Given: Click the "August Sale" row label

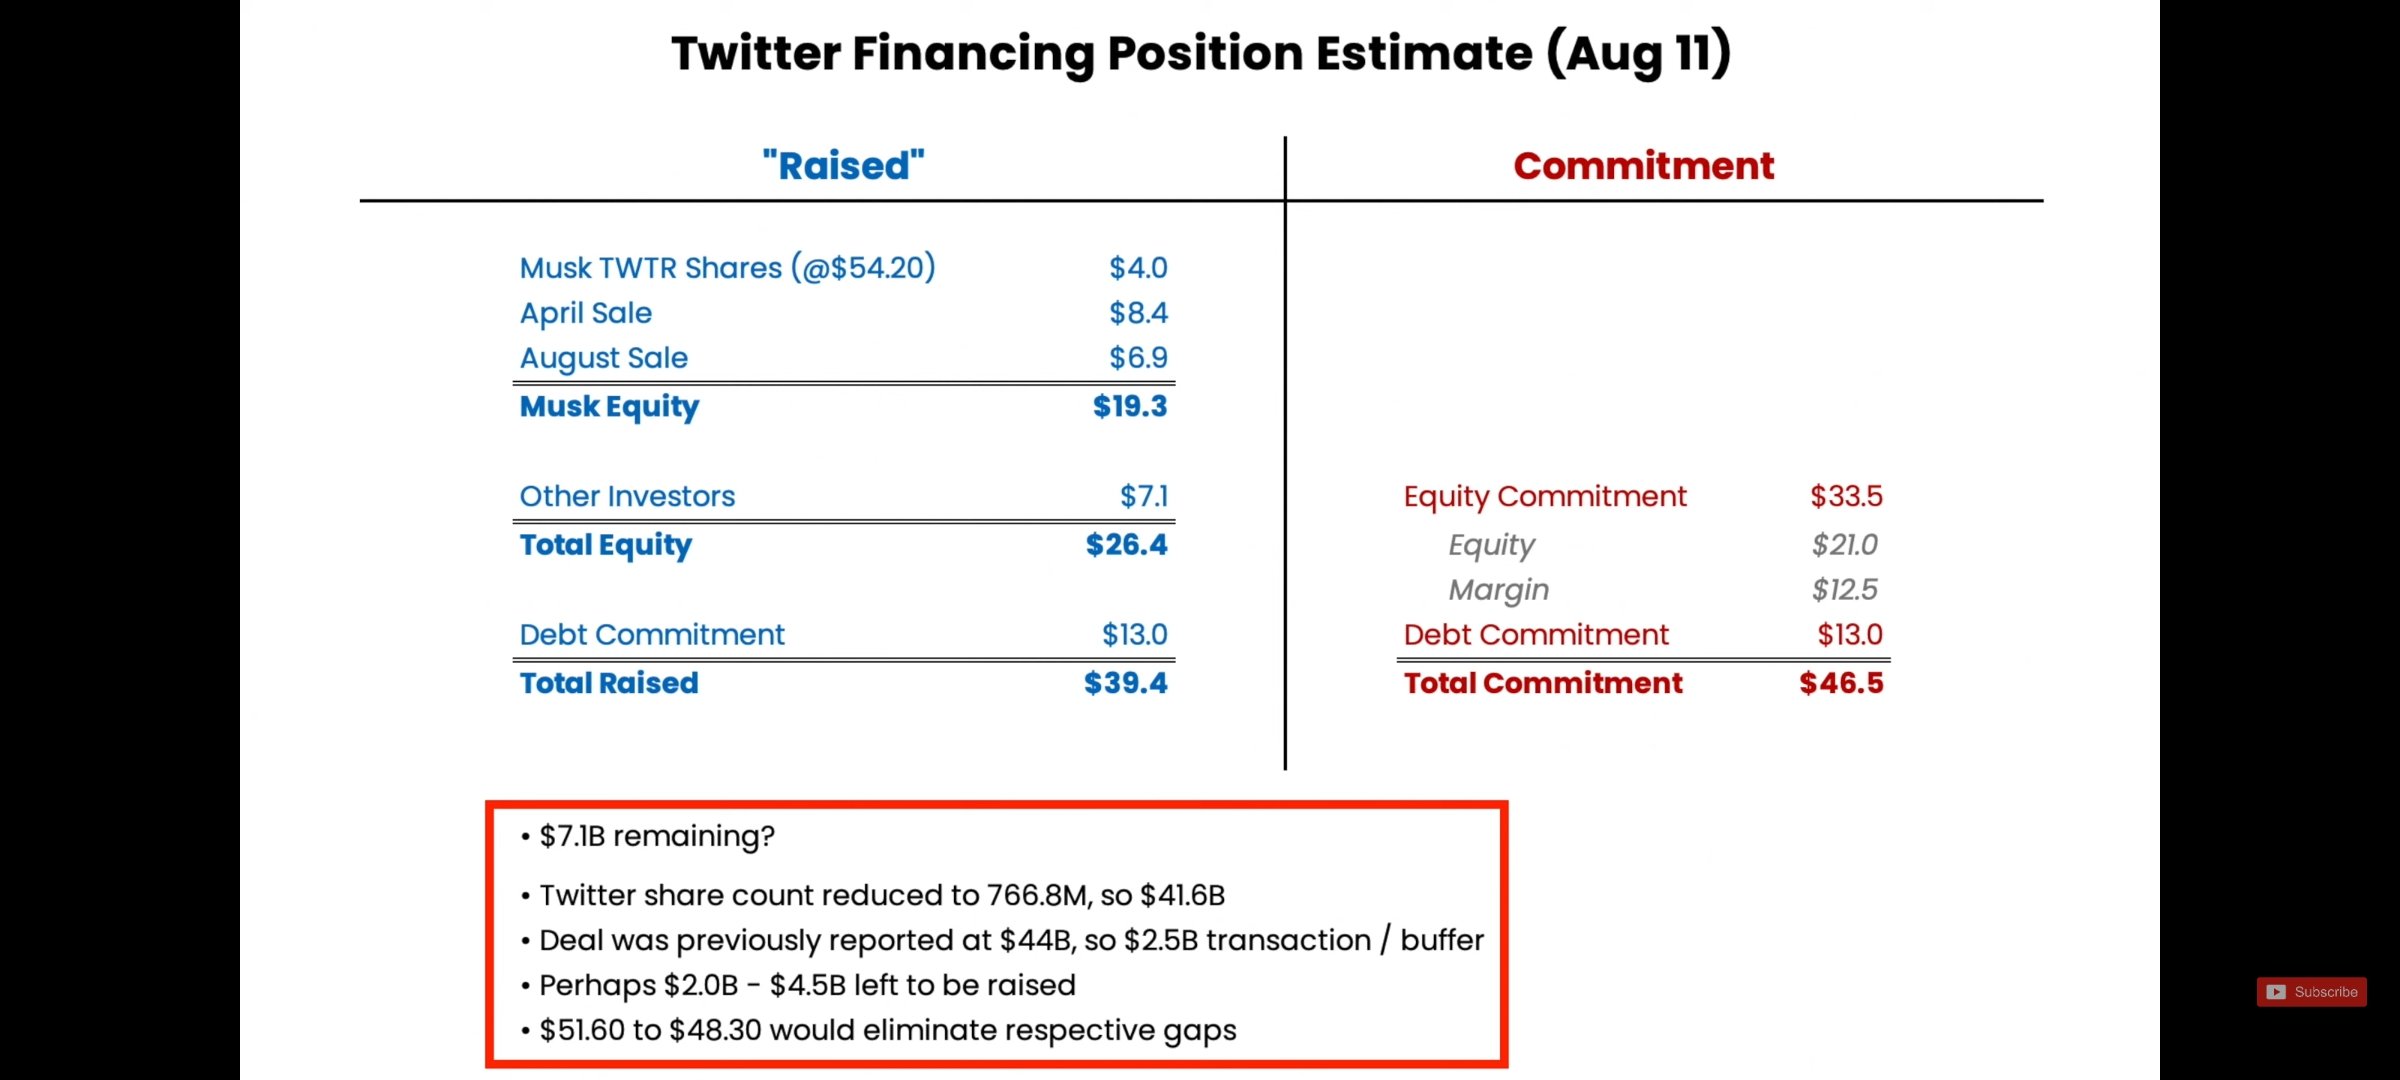Looking at the screenshot, I should 603,358.
